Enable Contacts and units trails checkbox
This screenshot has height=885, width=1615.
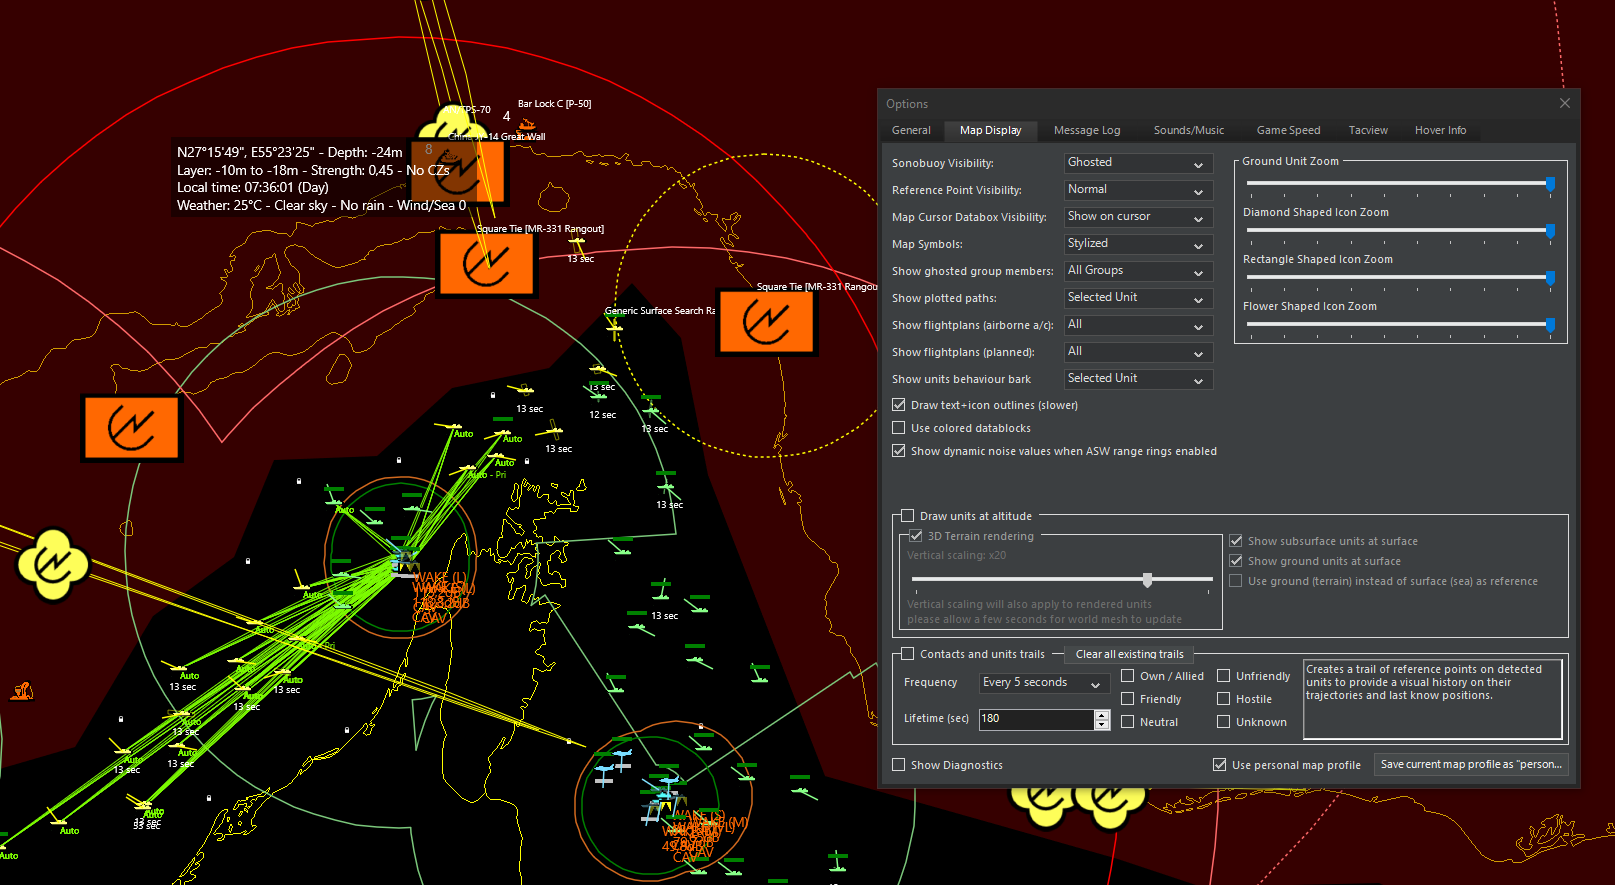pyautogui.click(x=907, y=654)
